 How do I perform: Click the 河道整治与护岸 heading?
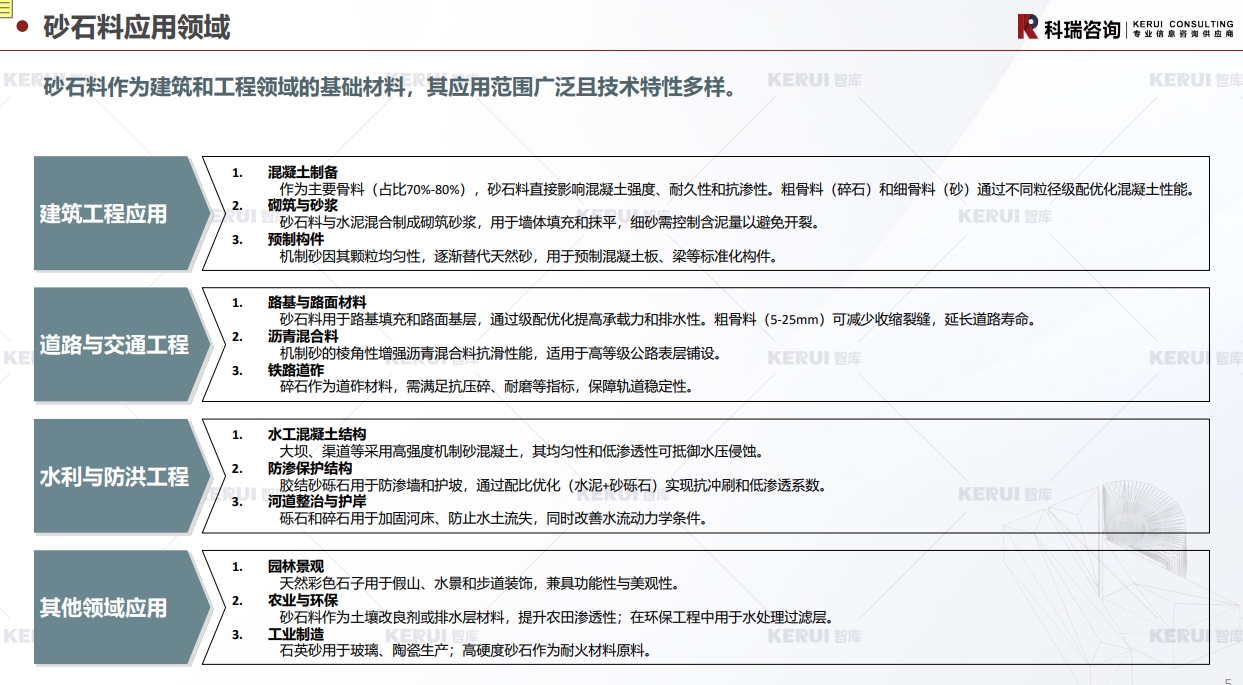coord(317,501)
